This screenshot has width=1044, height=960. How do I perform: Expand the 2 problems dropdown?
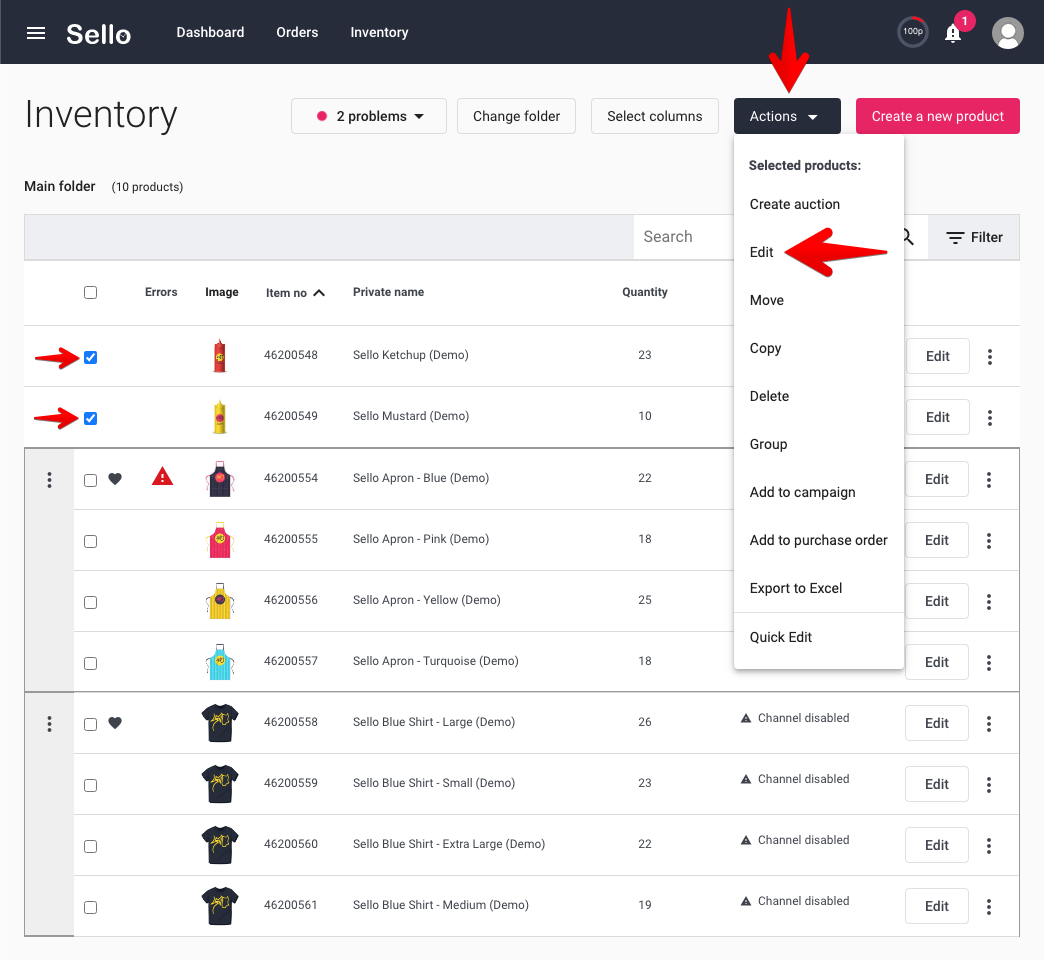(369, 116)
